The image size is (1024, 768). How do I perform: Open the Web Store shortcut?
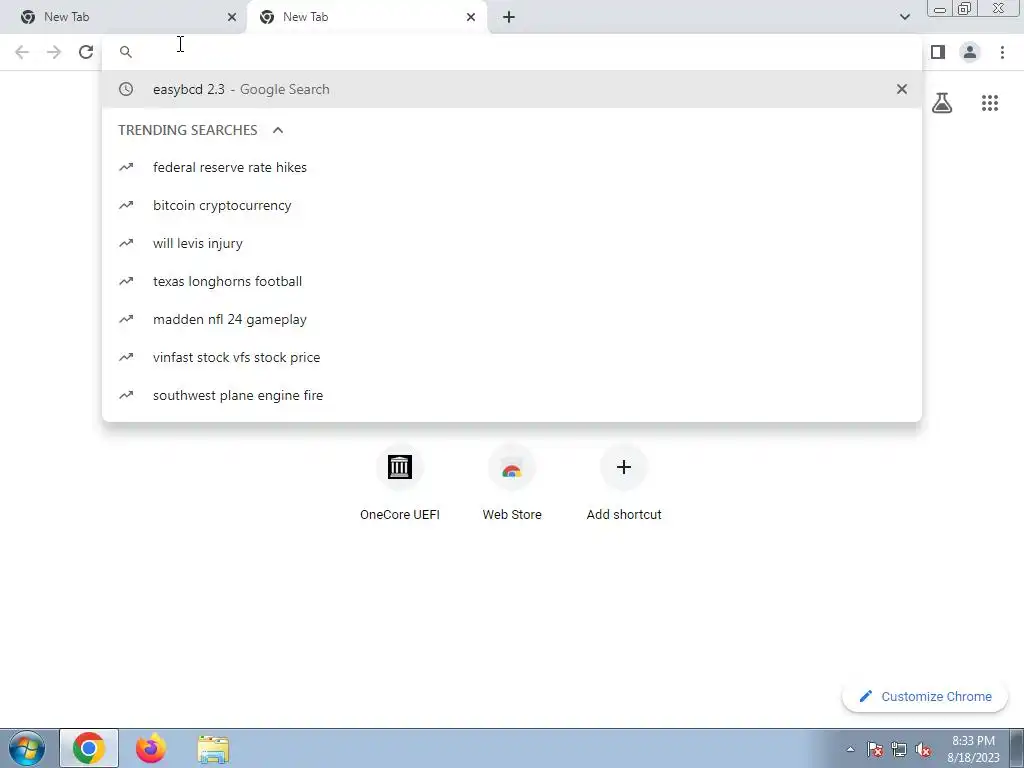512,483
